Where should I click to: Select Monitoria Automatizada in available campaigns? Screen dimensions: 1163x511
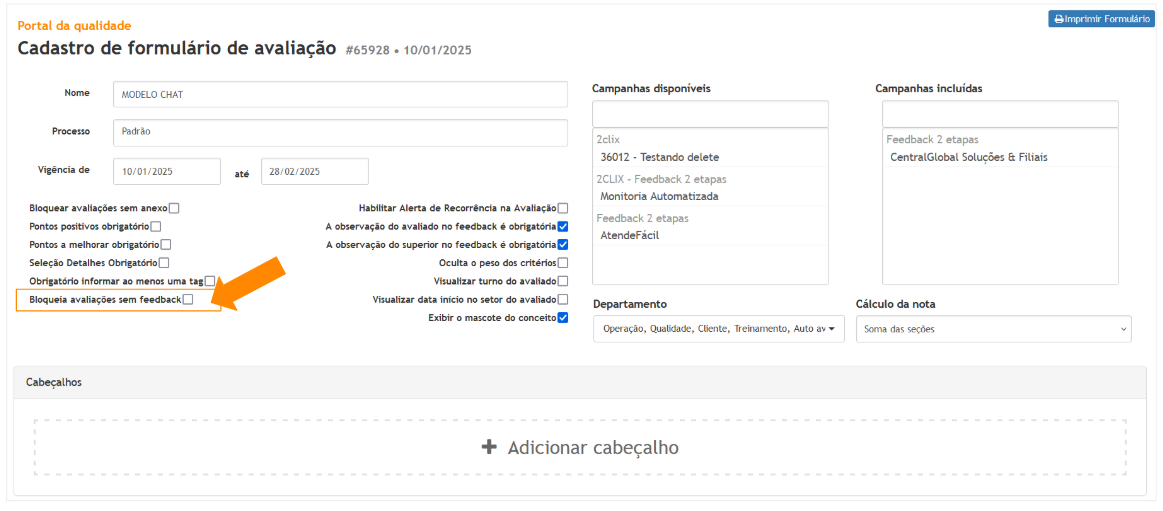[x=659, y=196]
